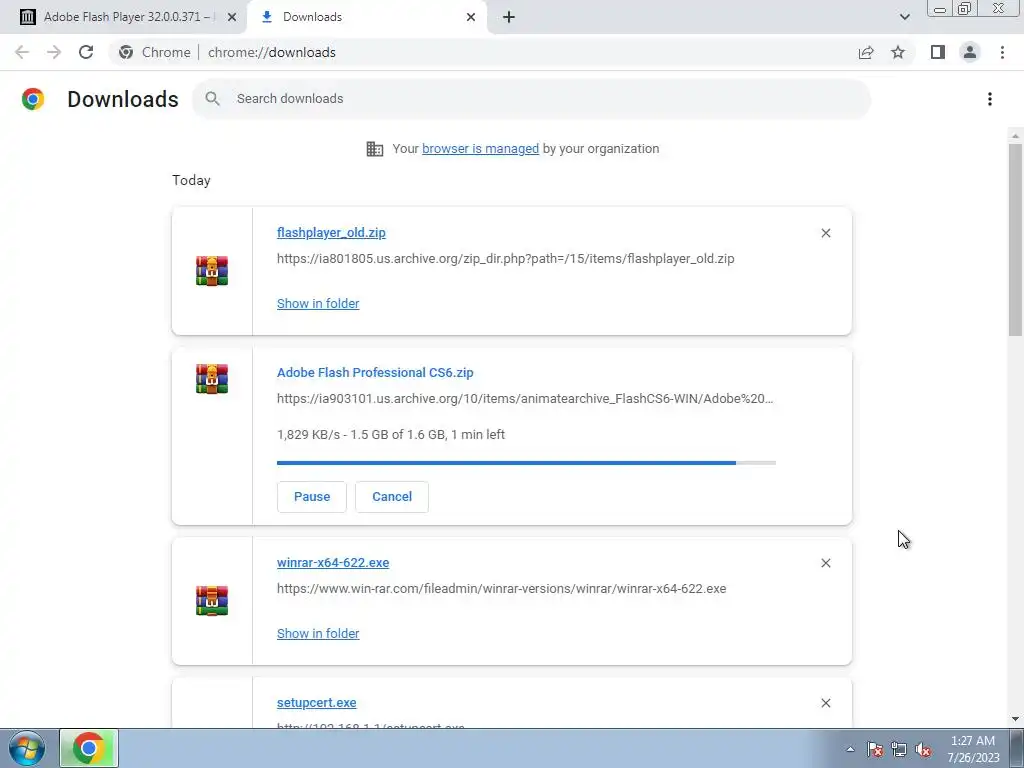The height and width of the screenshot is (768, 1024).
Task: Pause the Adobe Flash CS6 download
Action: click(312, 496)
